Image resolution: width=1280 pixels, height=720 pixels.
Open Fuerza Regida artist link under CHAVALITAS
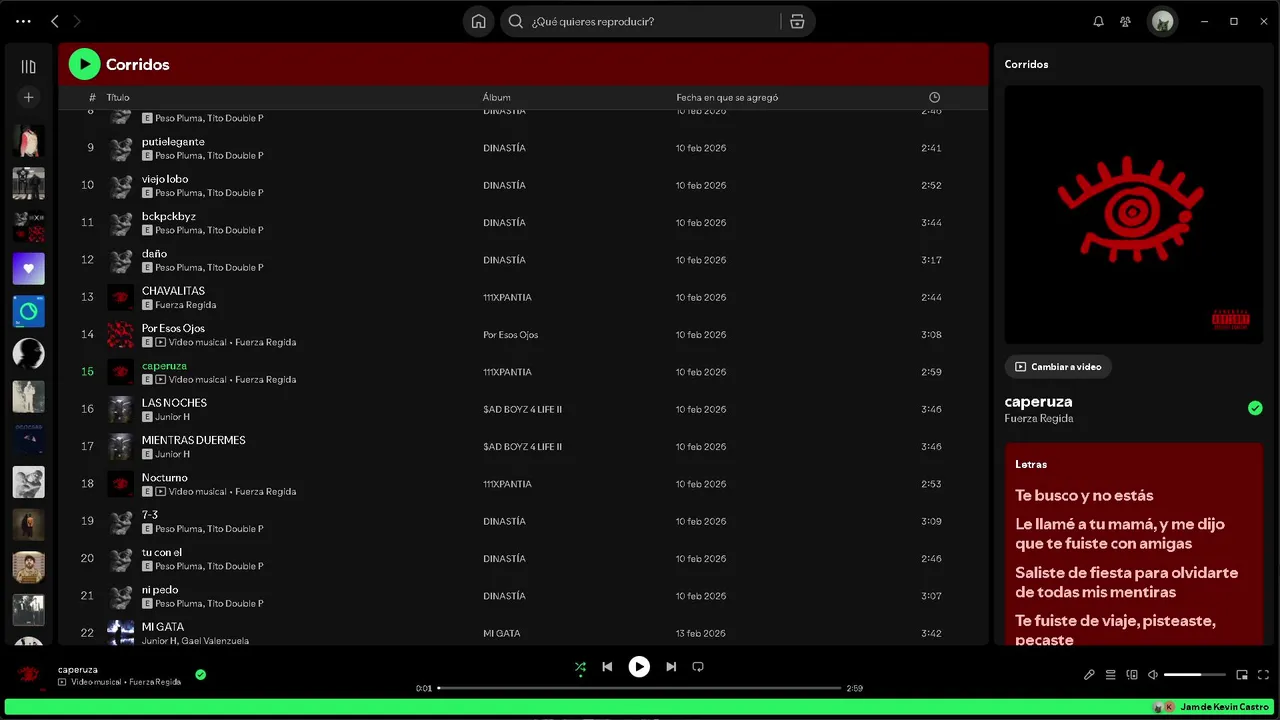pos(186,305)
